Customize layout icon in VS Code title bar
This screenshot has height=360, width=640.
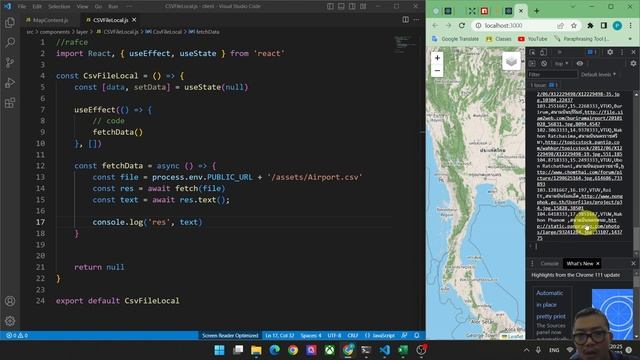[363, 6]
